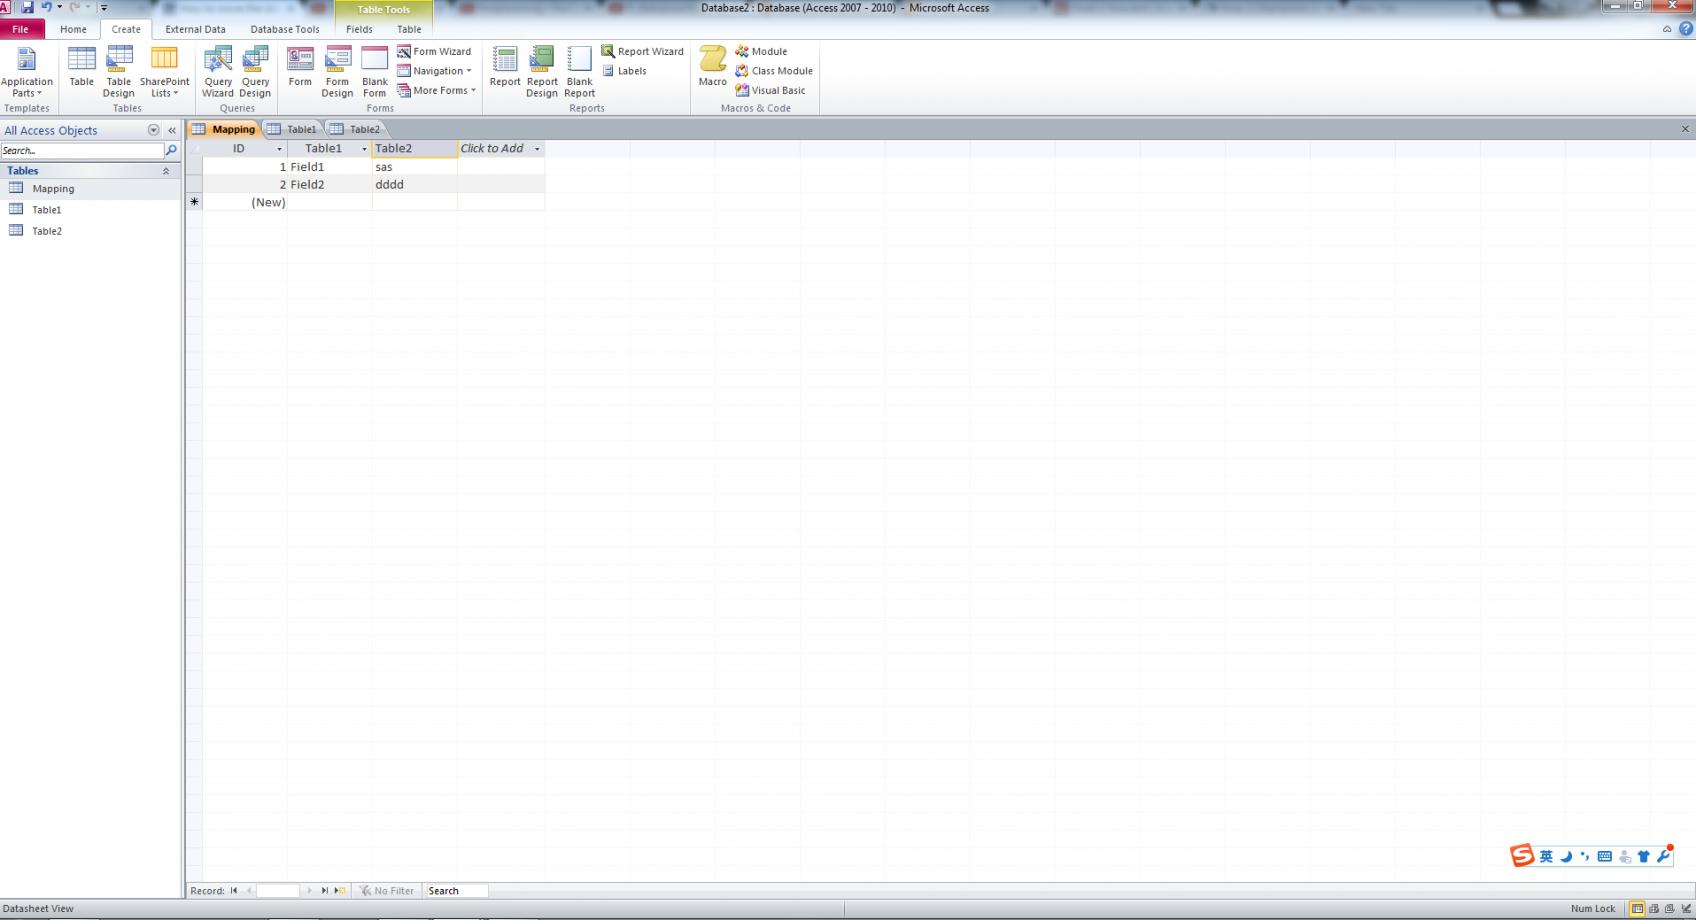The width and height of the screenshot is (1696, 920).
Task: Open the Table tab under Table Tools
Action: 409,29
